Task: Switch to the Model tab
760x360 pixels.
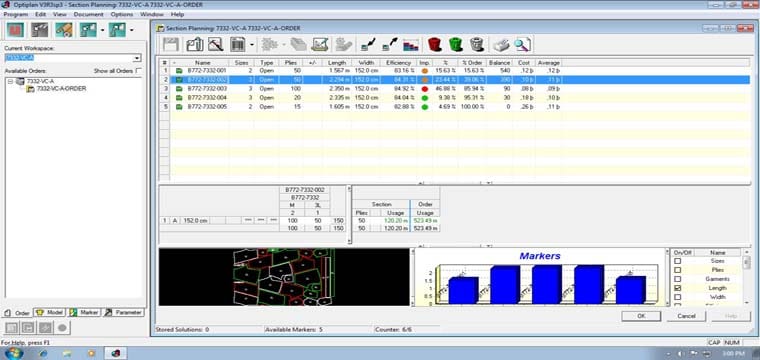Action: click(50, 313)
